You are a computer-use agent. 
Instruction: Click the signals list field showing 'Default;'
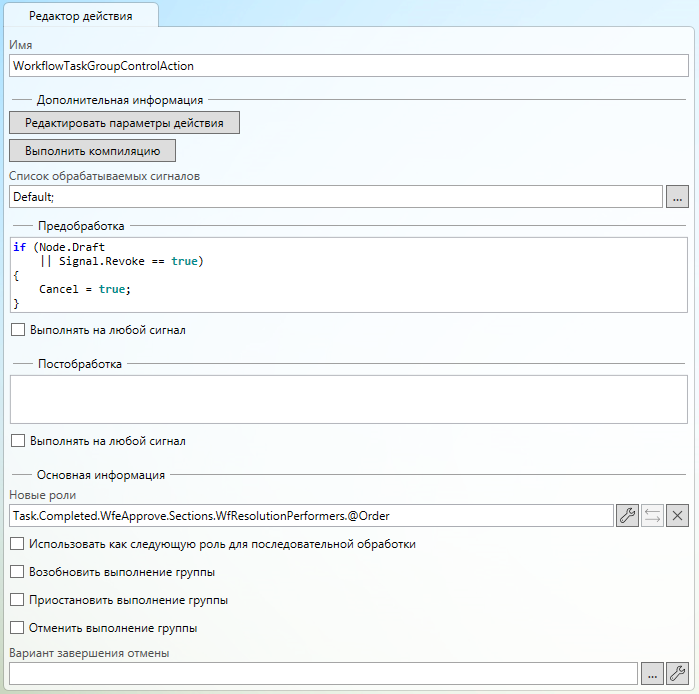(x=335, y=197)
